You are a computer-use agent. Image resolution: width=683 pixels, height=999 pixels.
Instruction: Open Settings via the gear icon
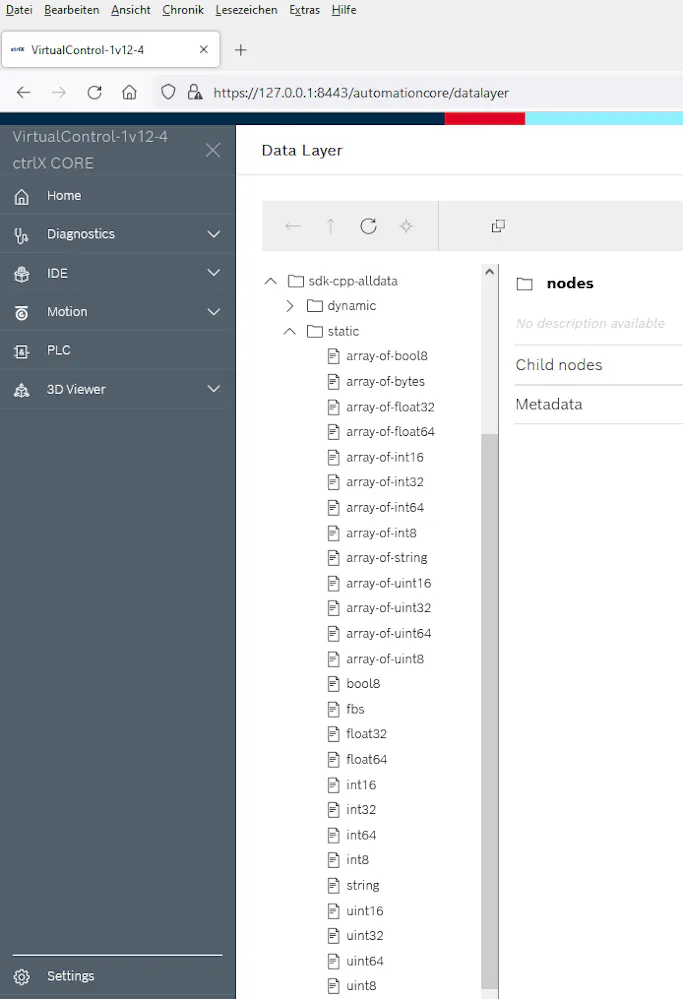point(22,976)
